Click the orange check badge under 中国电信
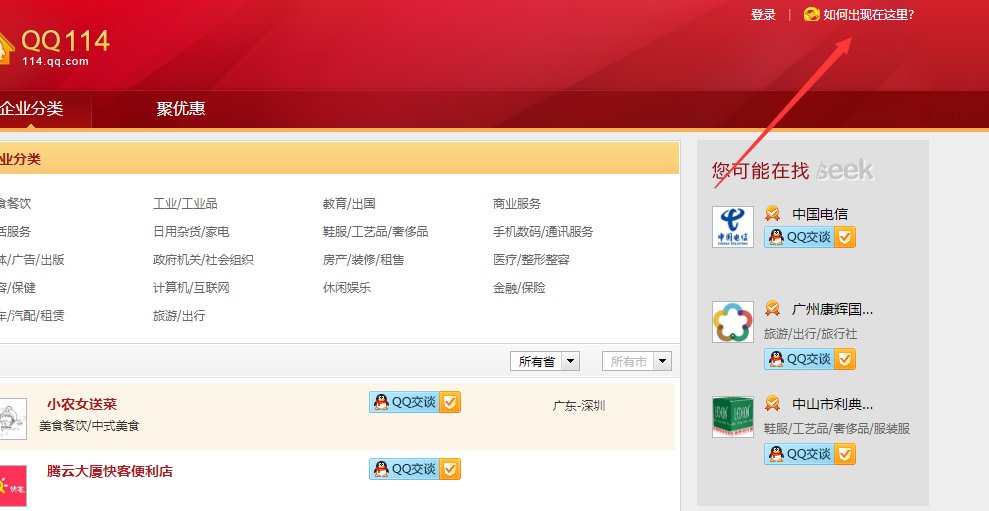 (845, 237)
